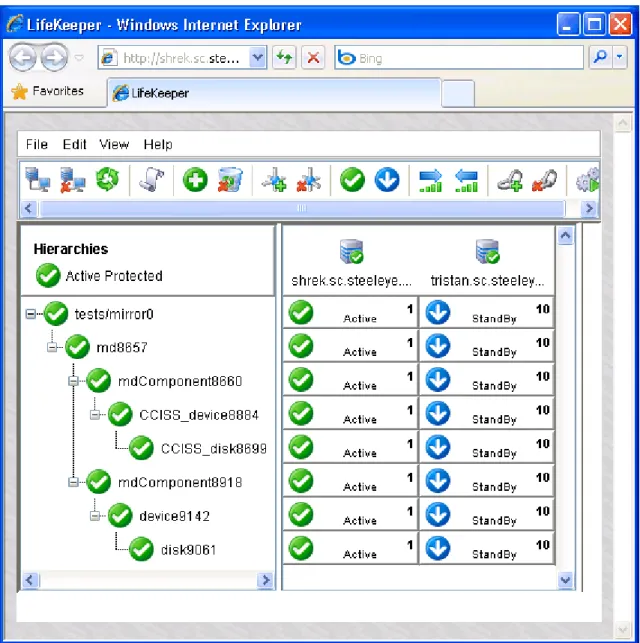Click the toolbar scroll left arrow
The width and height of the screenshot is (640, 643).
(x=28, y=208)
